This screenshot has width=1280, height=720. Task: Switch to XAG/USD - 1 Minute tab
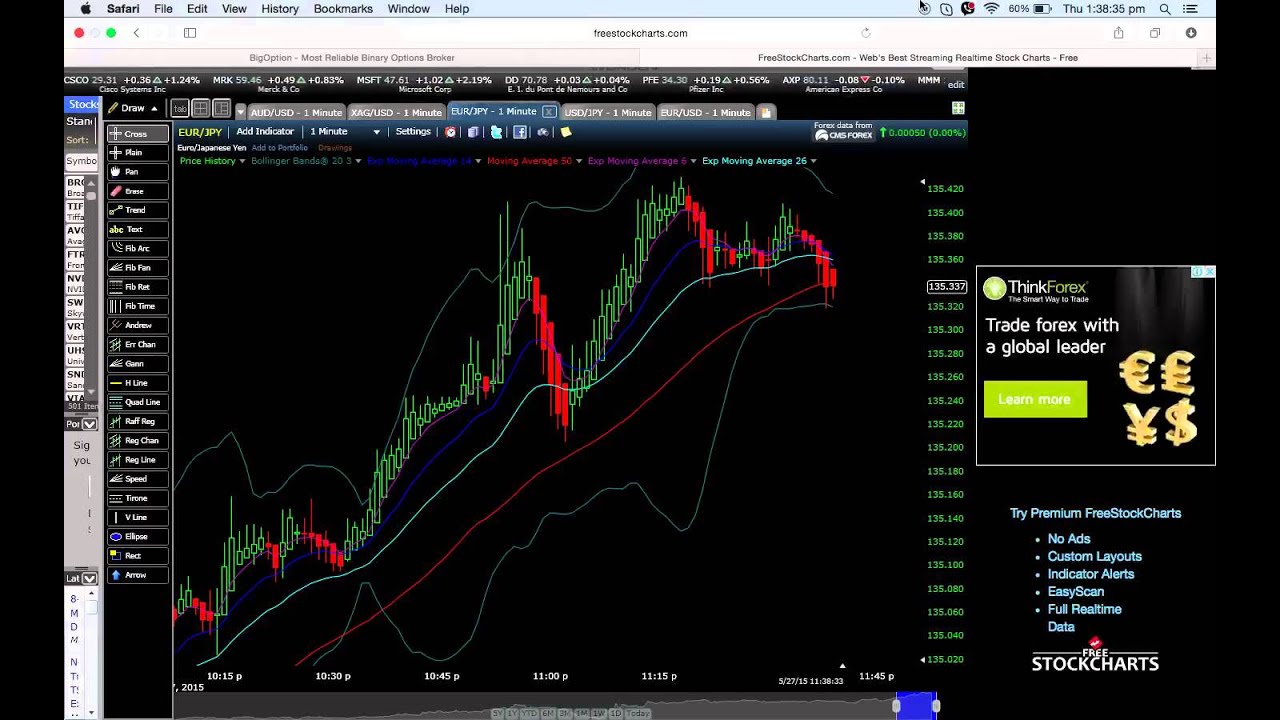[x=396, y=112]
